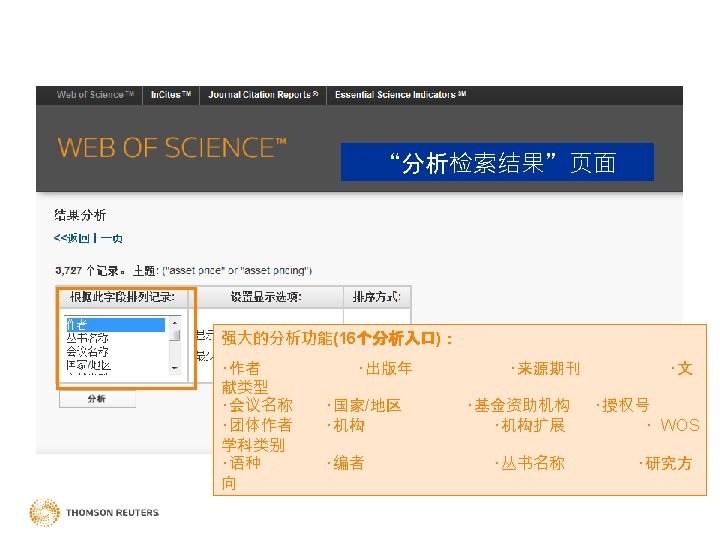Viewport: 720px width, 540px height.
Task: Click the 分析 button
Action: 97,399
